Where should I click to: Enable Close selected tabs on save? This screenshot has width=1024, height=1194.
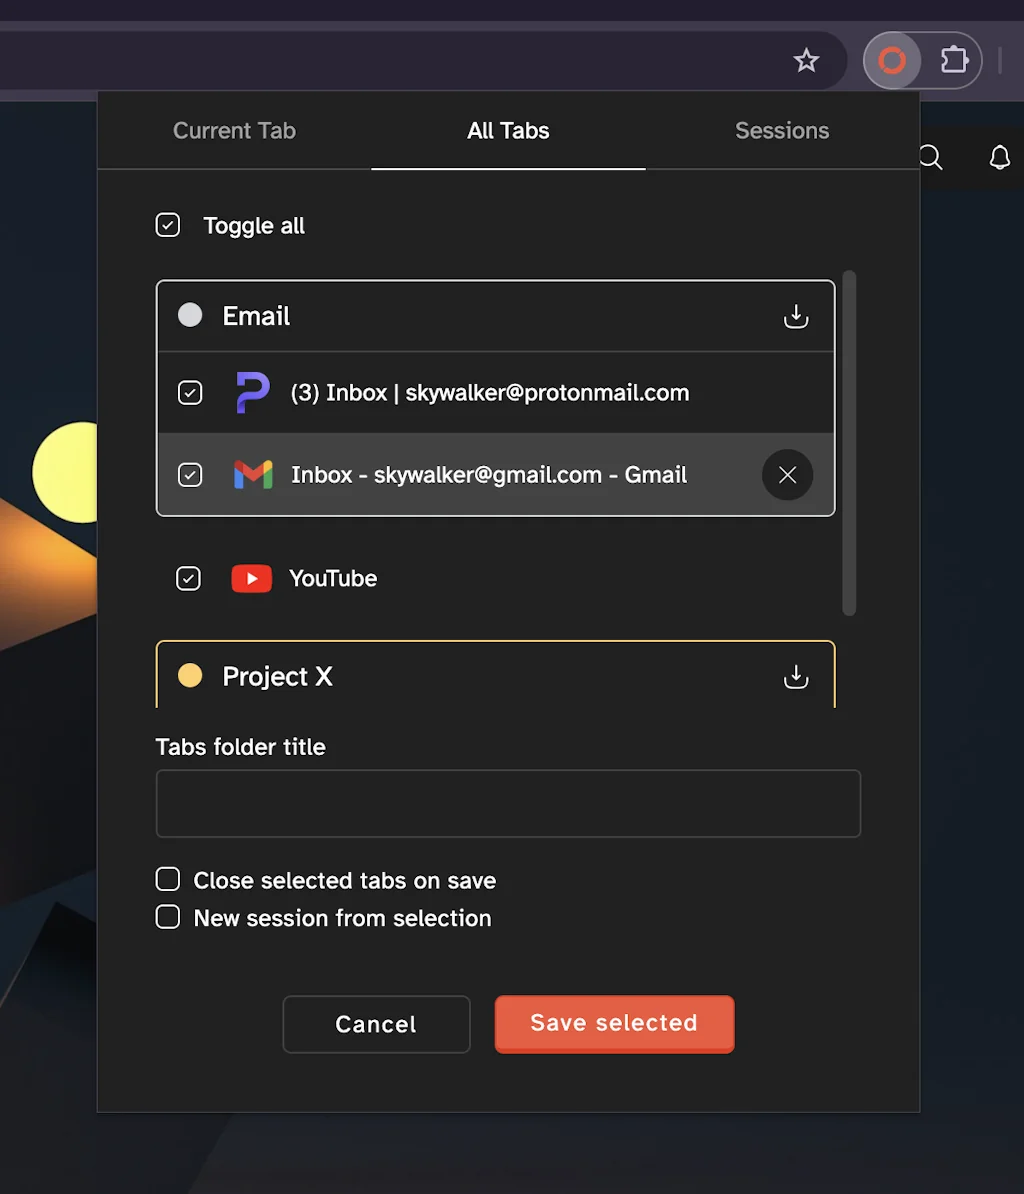pos(167,879)
